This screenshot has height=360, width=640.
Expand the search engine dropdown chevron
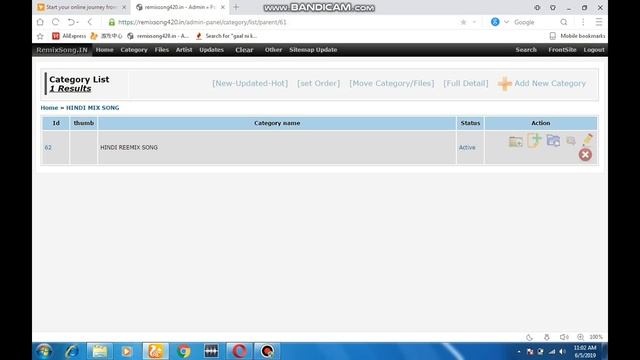tap(506, 22)
